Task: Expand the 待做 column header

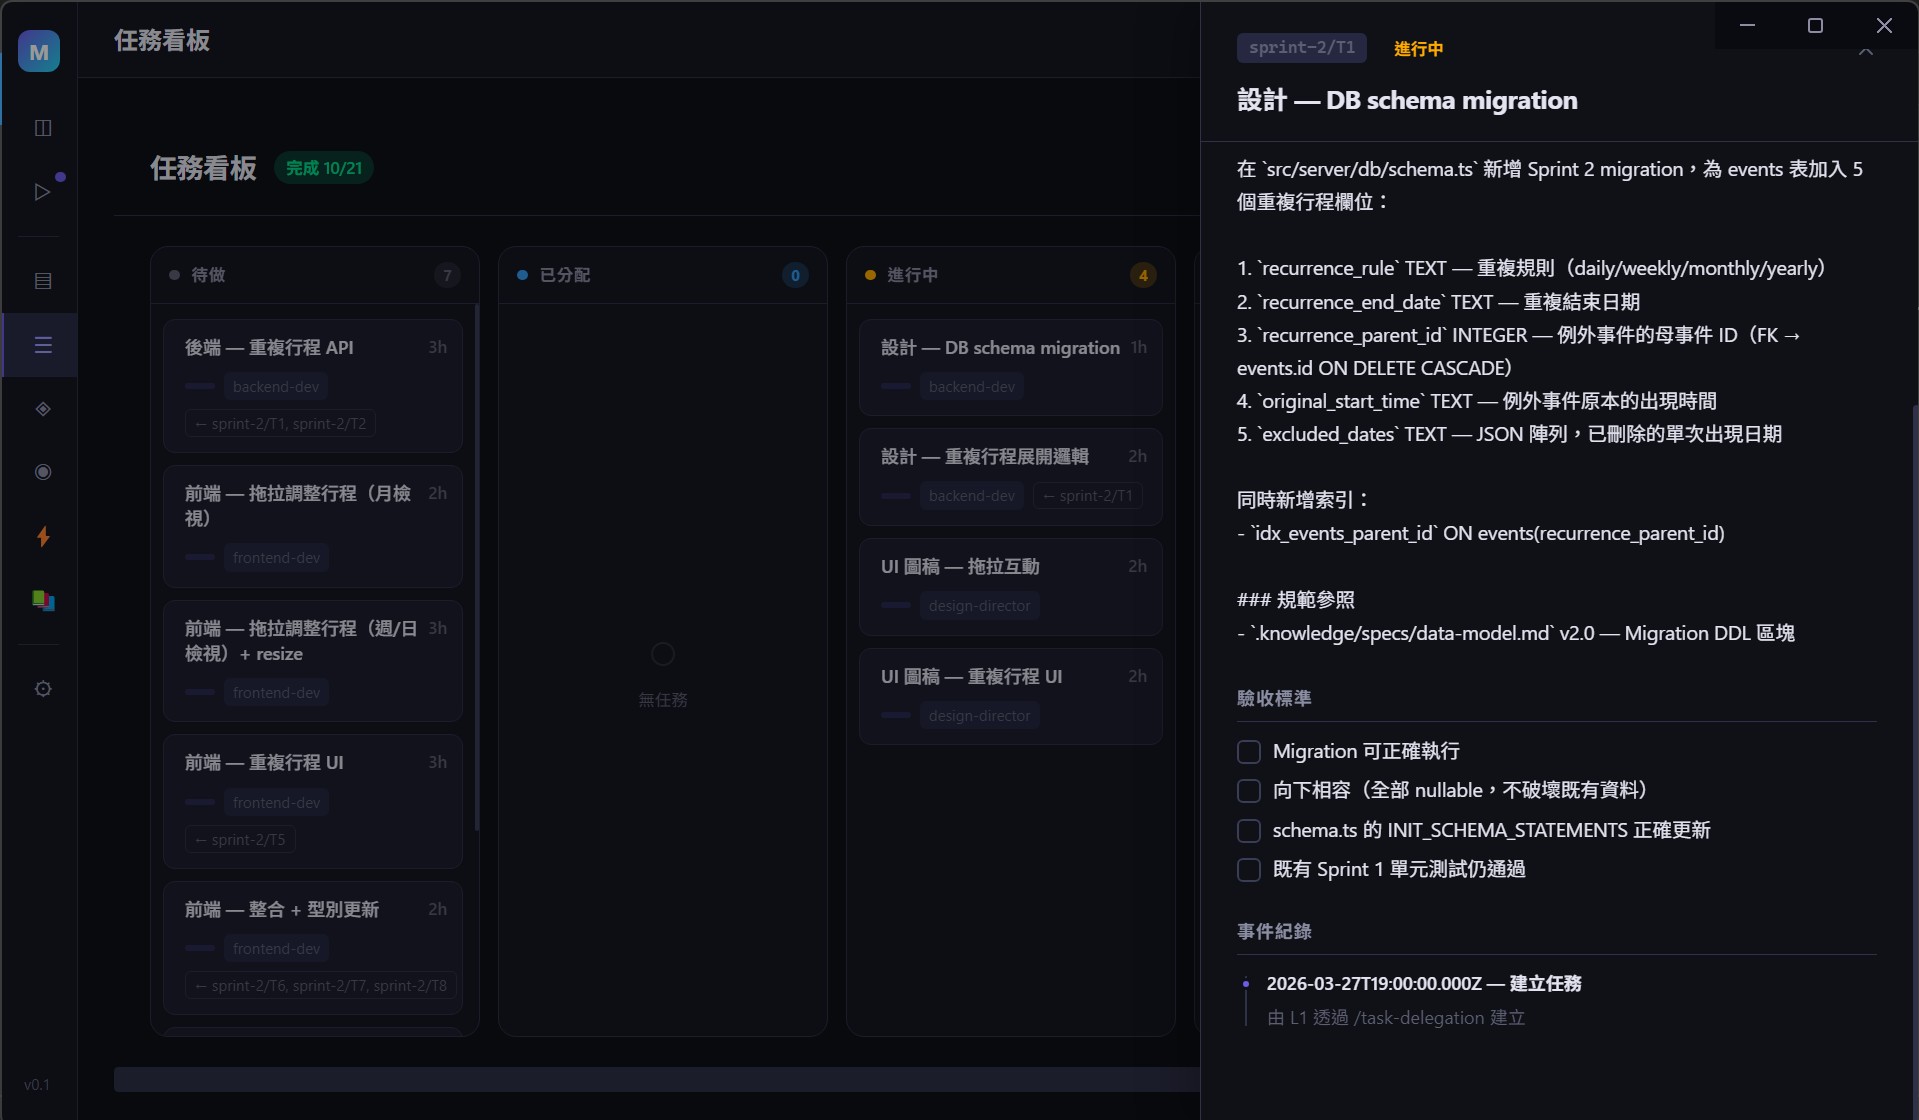Action: 209,274
